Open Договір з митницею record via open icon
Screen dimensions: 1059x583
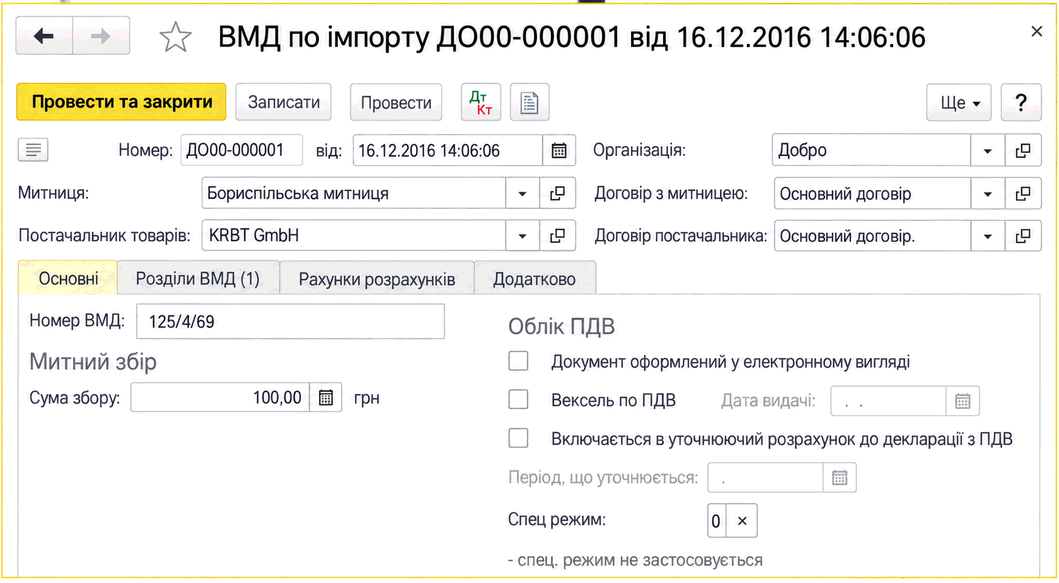[x=1023, y=194]
